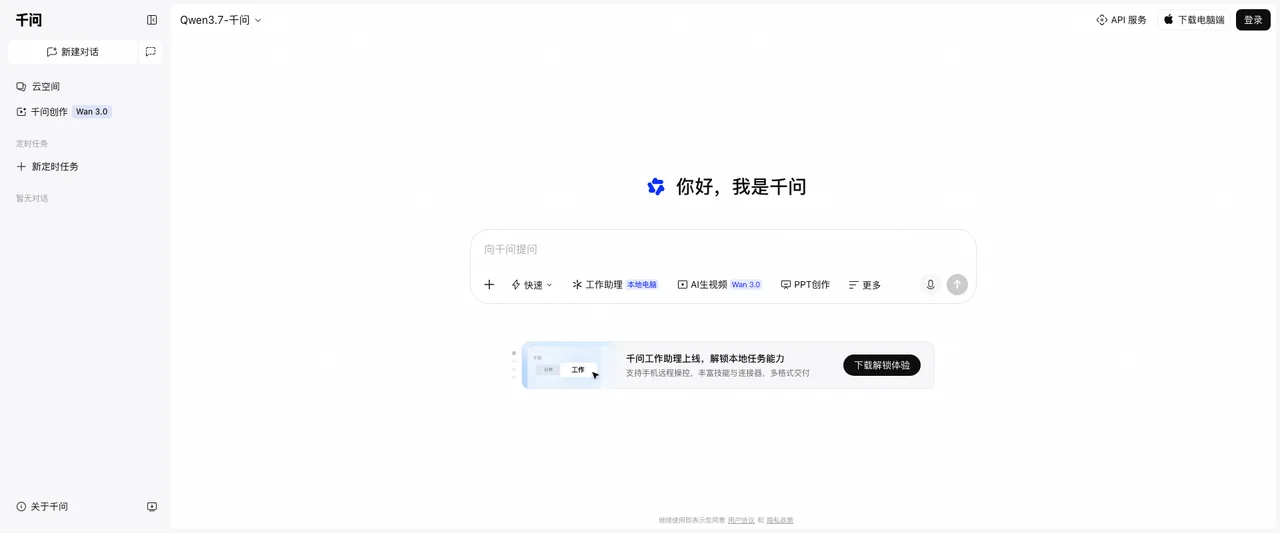Open 关于千问 about page
Screen dimensions: 1280x533
click(x=42, y=507)
